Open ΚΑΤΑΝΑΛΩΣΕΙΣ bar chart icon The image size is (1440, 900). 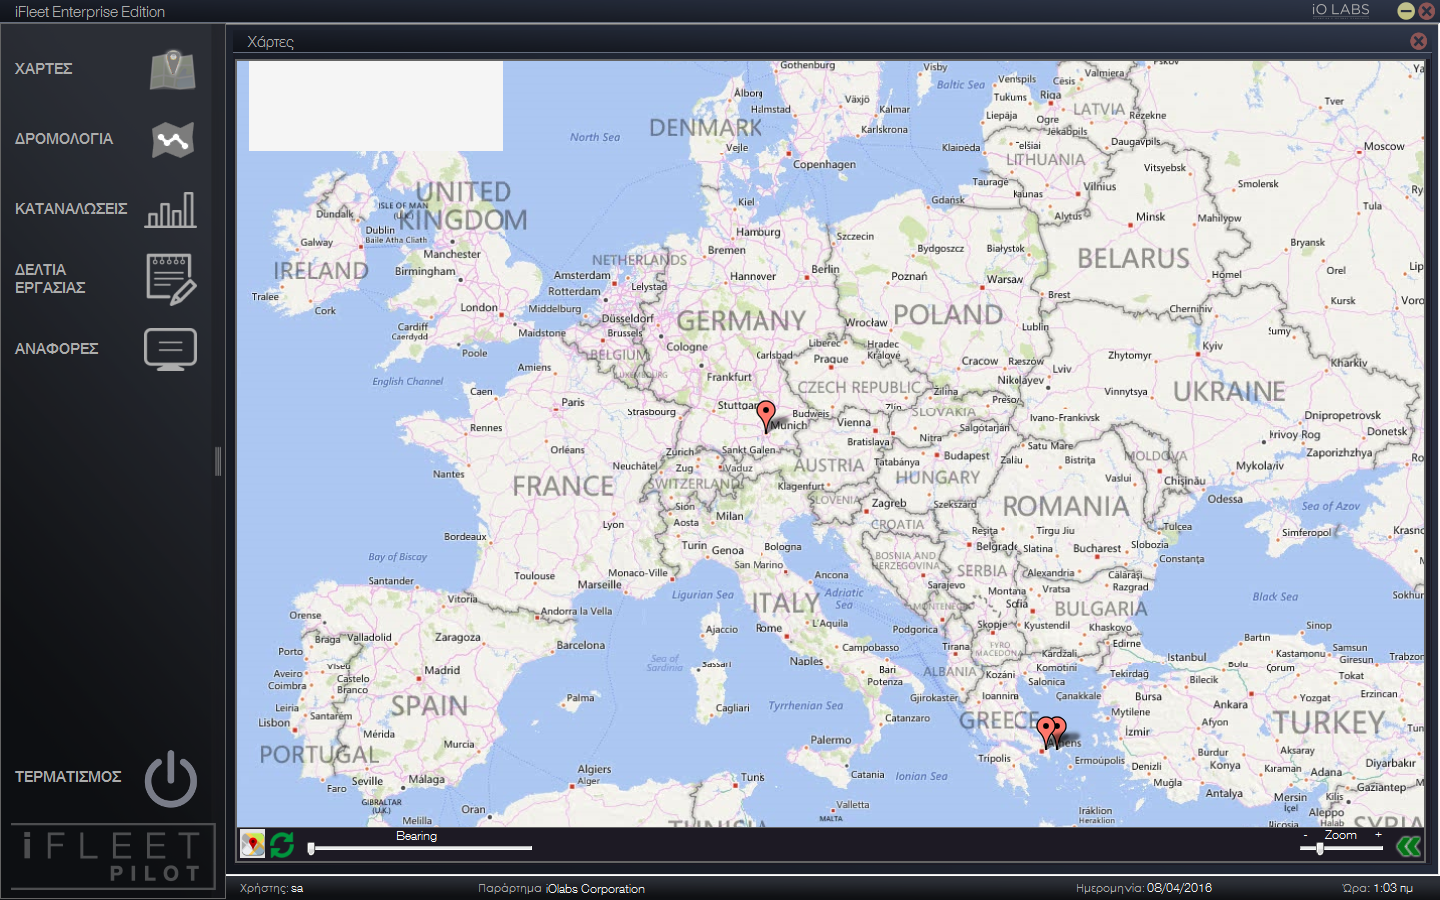click(x=171, y=210)
